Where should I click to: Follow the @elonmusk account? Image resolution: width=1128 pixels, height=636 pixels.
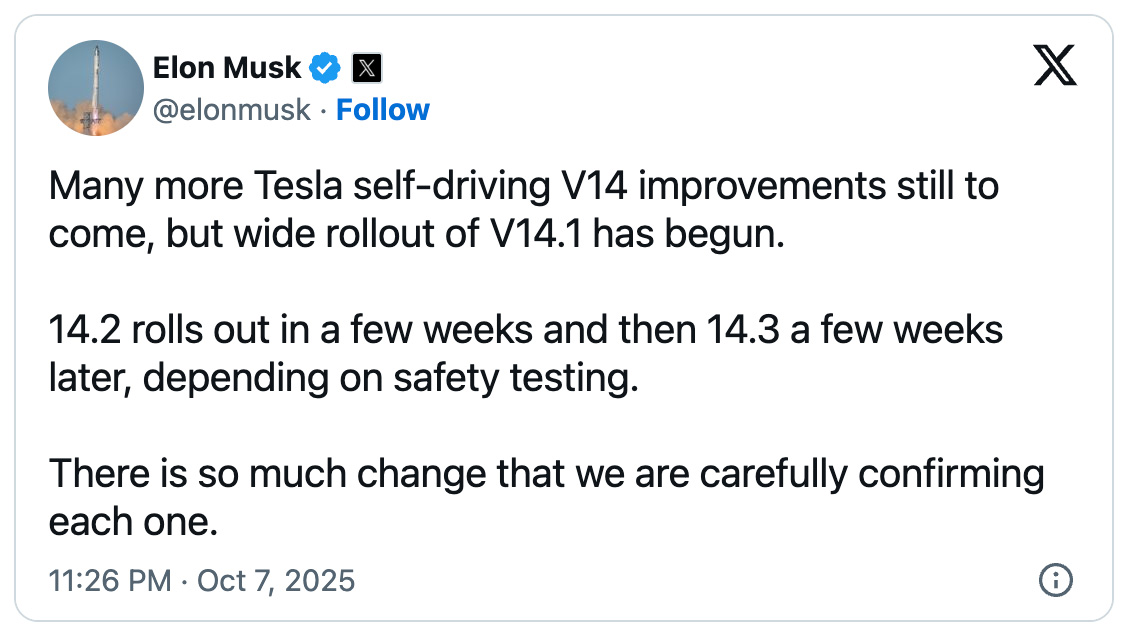pyautogui.click(x=383, y=109)
